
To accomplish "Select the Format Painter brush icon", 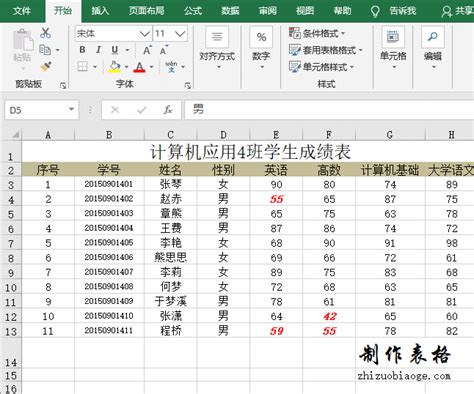I will [46, 67].
